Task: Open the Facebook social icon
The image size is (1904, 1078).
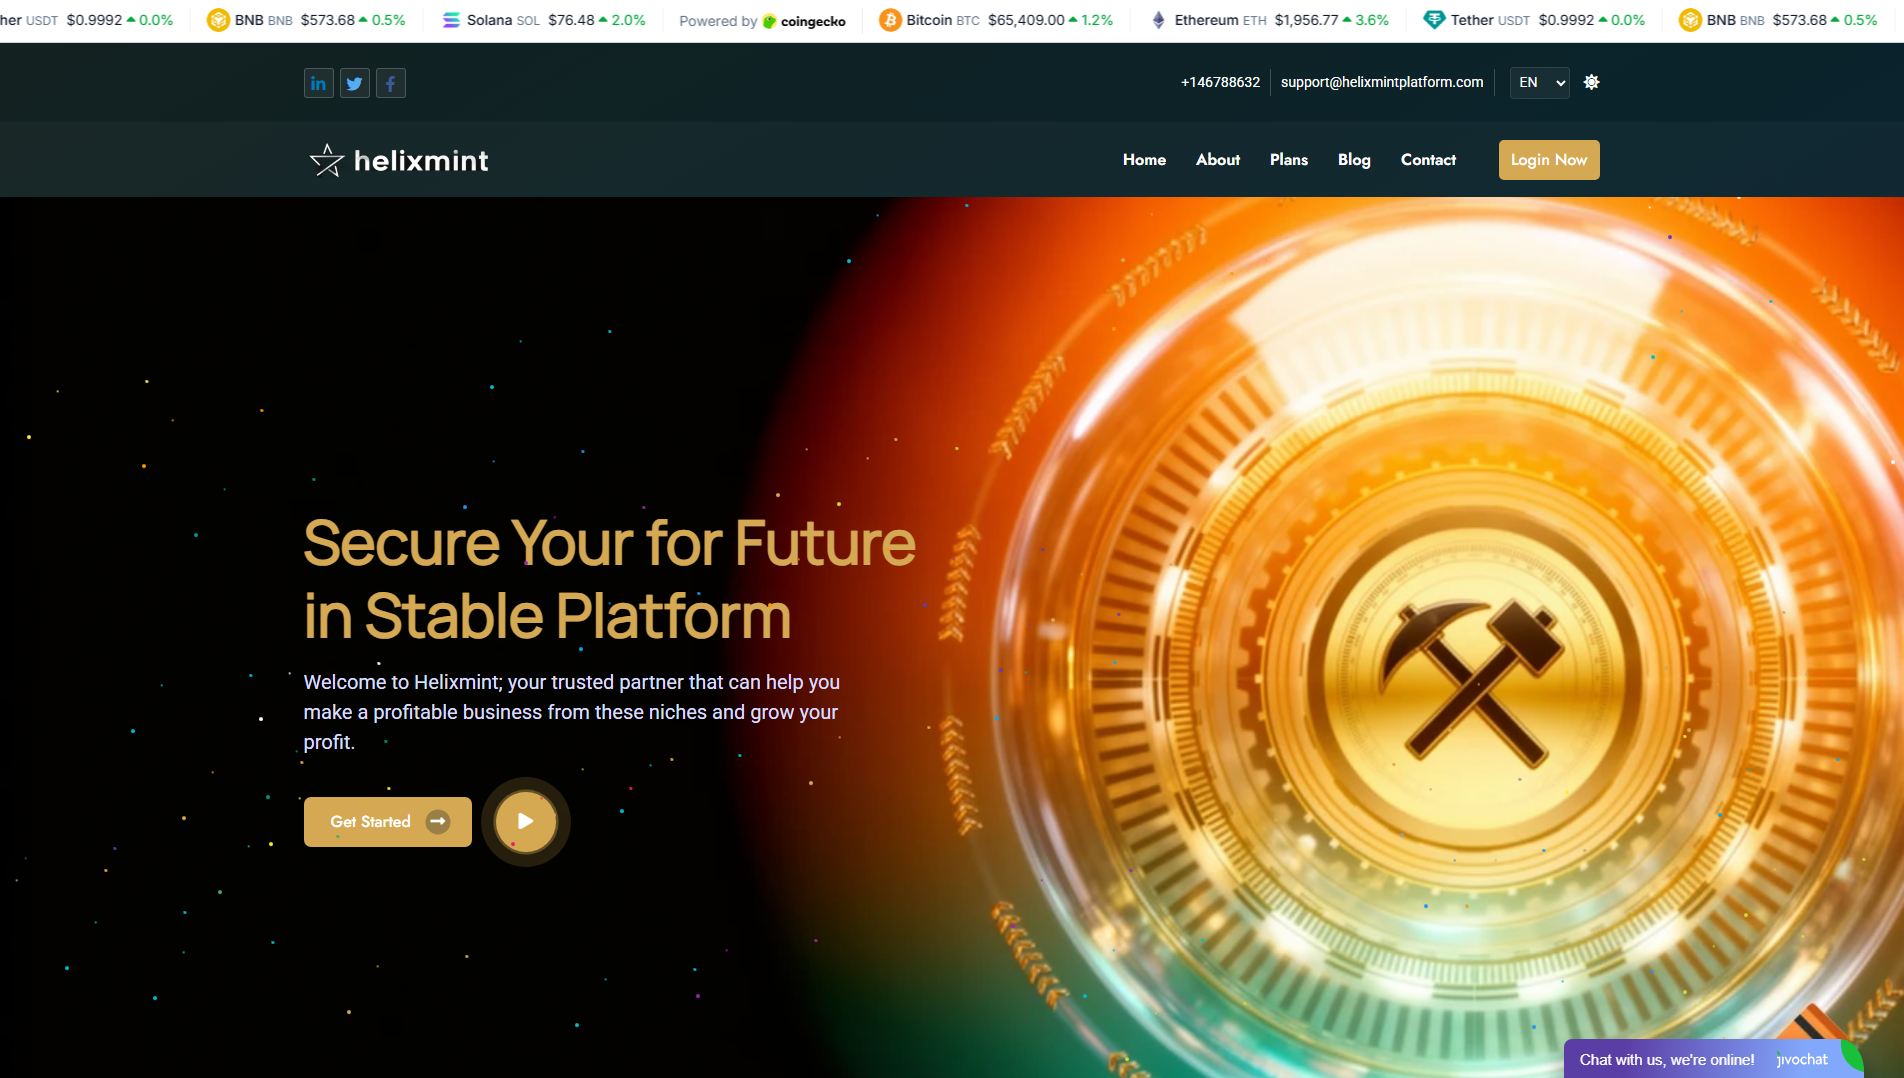Action: 390,83
